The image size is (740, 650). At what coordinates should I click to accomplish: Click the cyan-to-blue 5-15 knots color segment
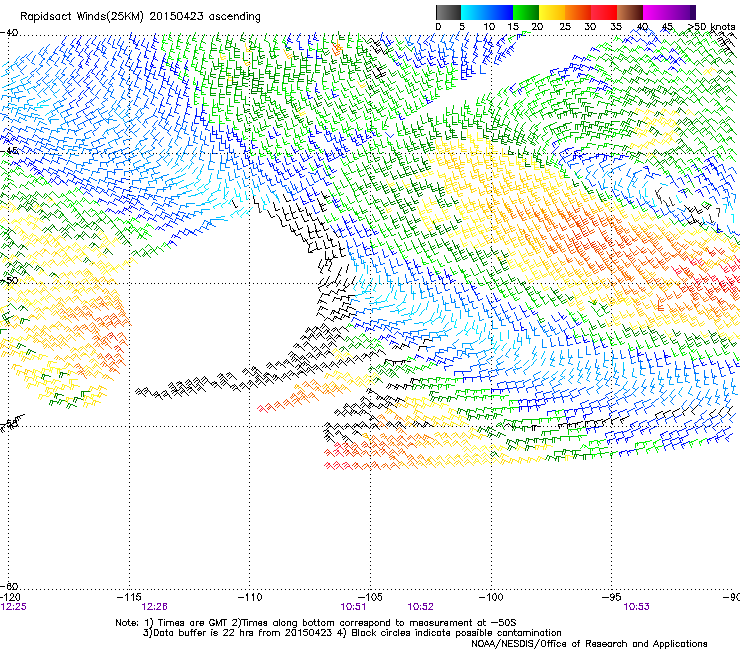click(487, 12)
